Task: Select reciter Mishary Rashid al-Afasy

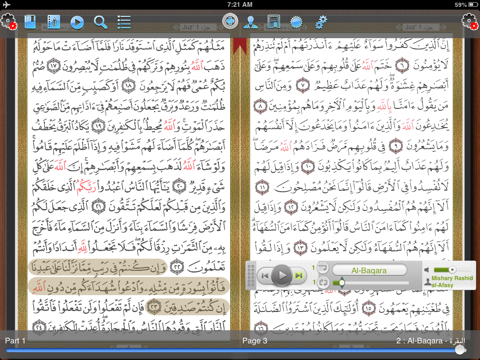Action: 452,281
